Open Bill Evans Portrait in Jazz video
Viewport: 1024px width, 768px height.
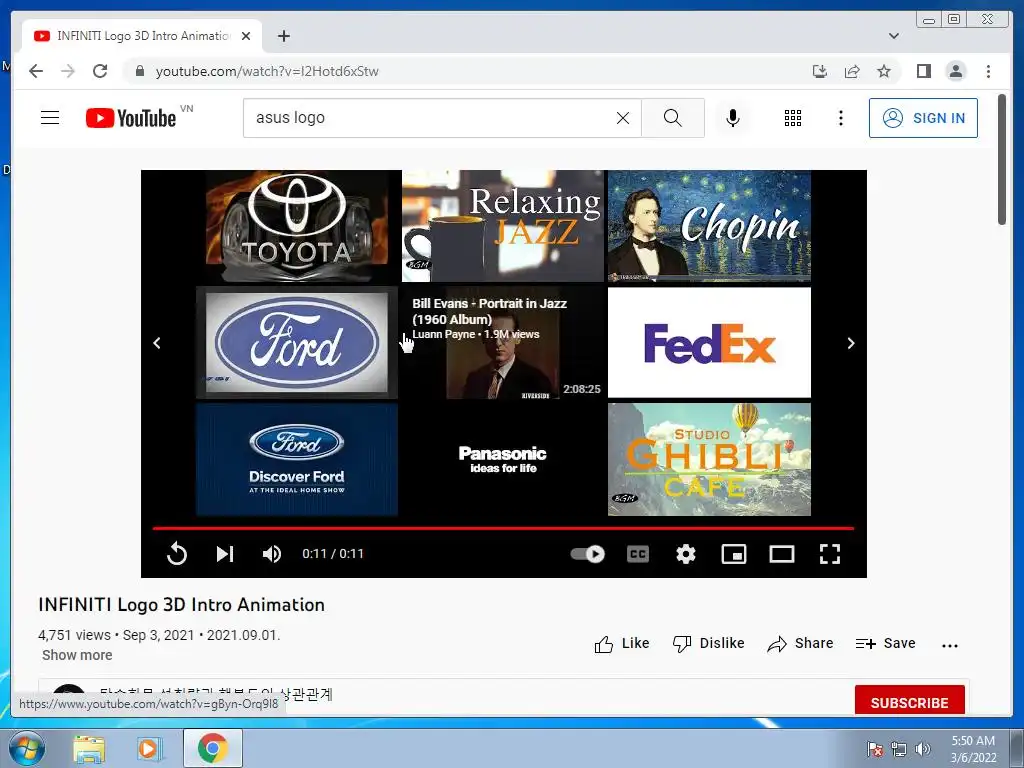click(503, 342)
